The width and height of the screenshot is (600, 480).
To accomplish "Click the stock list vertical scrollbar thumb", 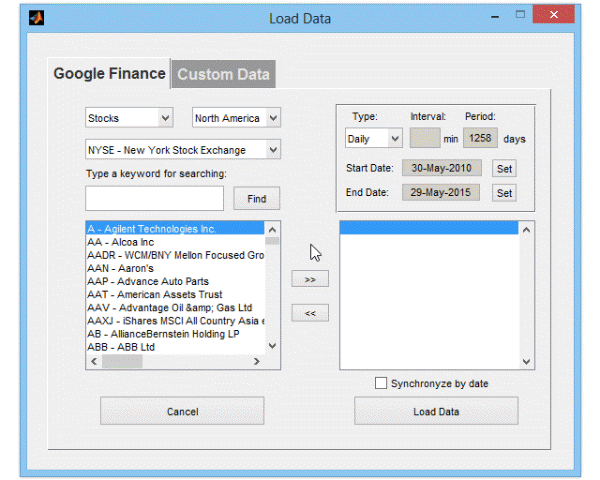I will tap(272, 241).
